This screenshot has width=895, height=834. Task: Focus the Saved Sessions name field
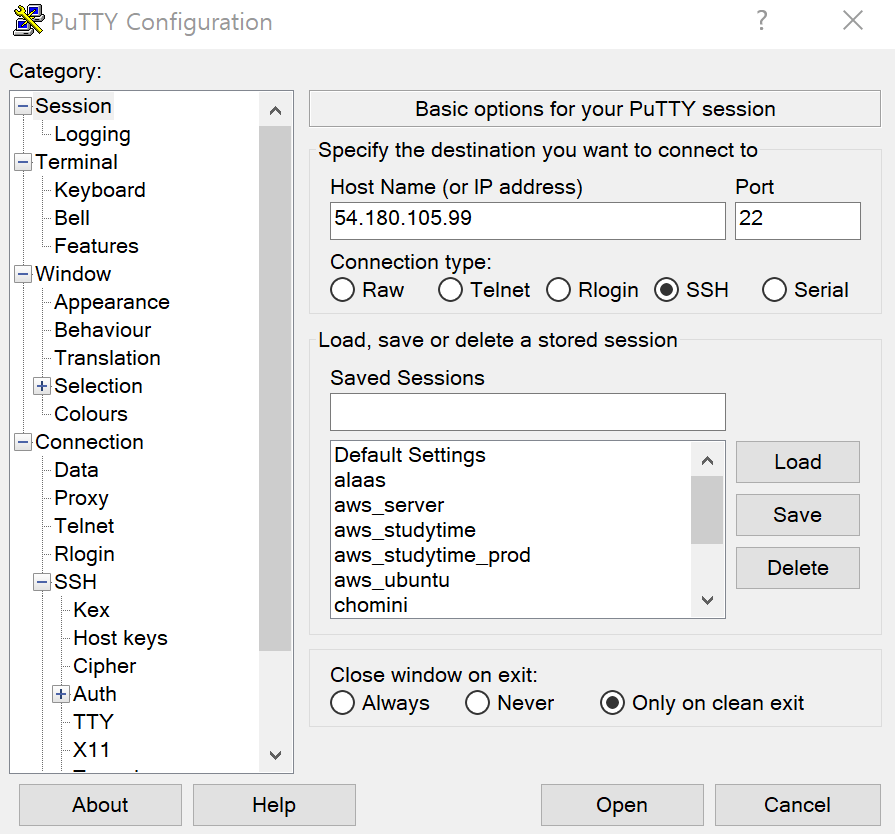[x=527, y=412]
